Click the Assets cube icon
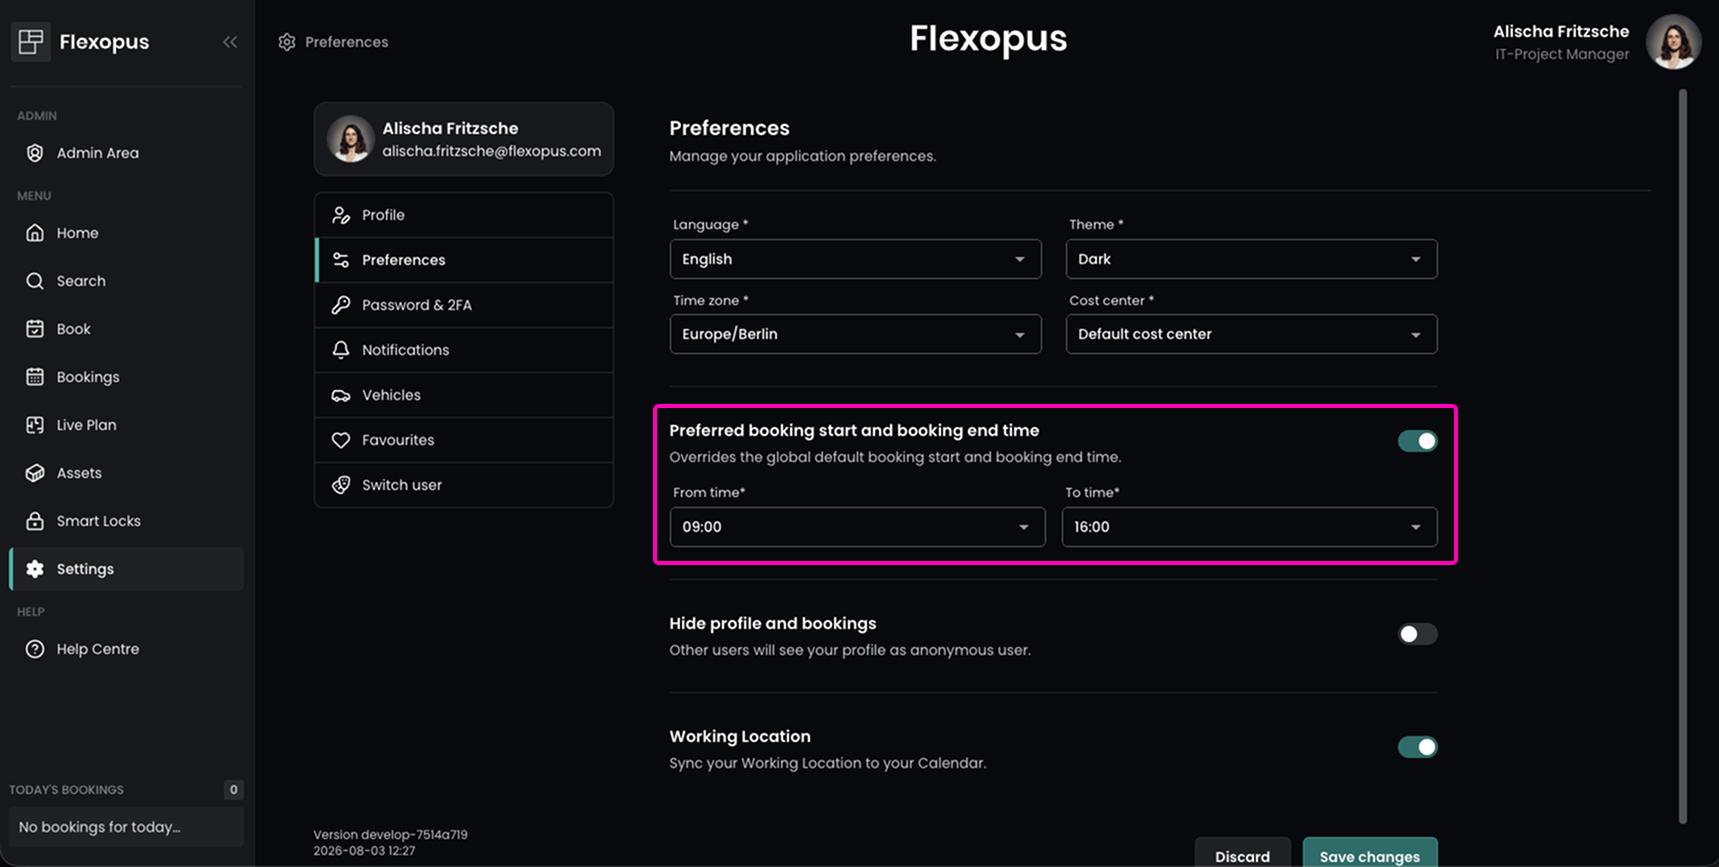This screenshot has height=867, width=1719. (x=35, y=473)
